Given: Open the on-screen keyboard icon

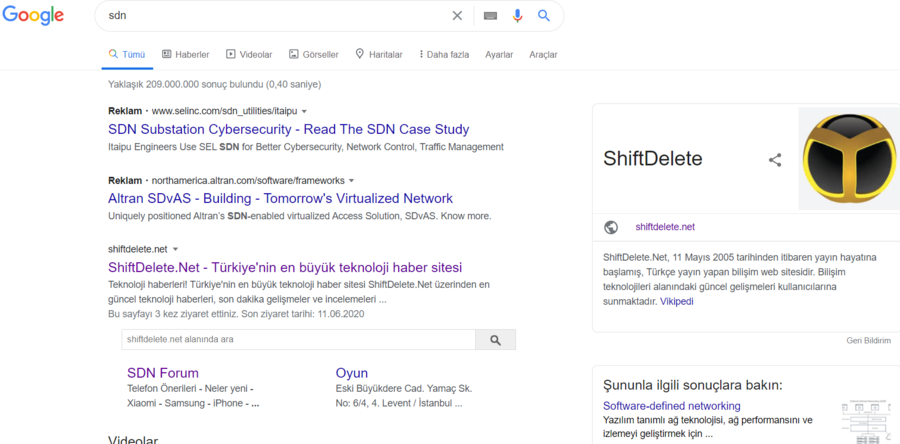Looking at the screenshot, I should [490, 16].
